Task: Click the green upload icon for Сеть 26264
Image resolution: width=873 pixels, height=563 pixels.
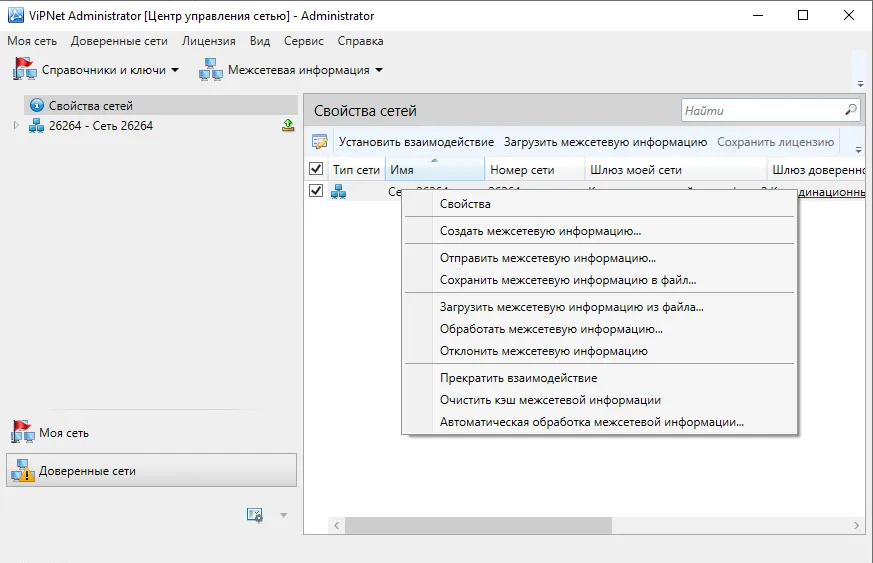Action: pyautogui.click(x=288, y=125)
